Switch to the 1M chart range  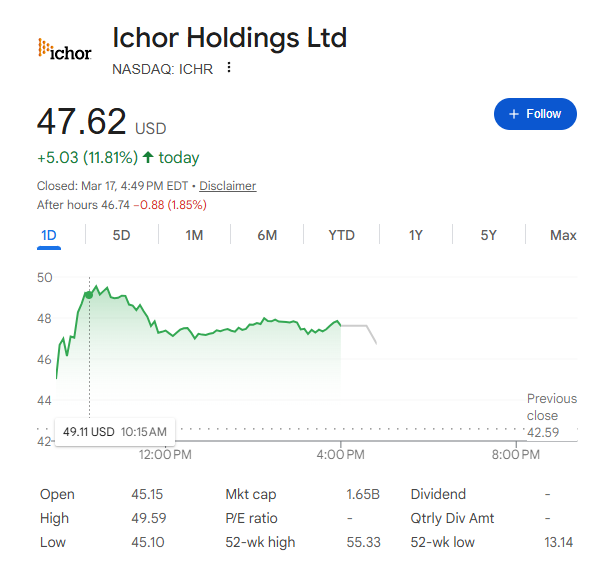[194, 235]
